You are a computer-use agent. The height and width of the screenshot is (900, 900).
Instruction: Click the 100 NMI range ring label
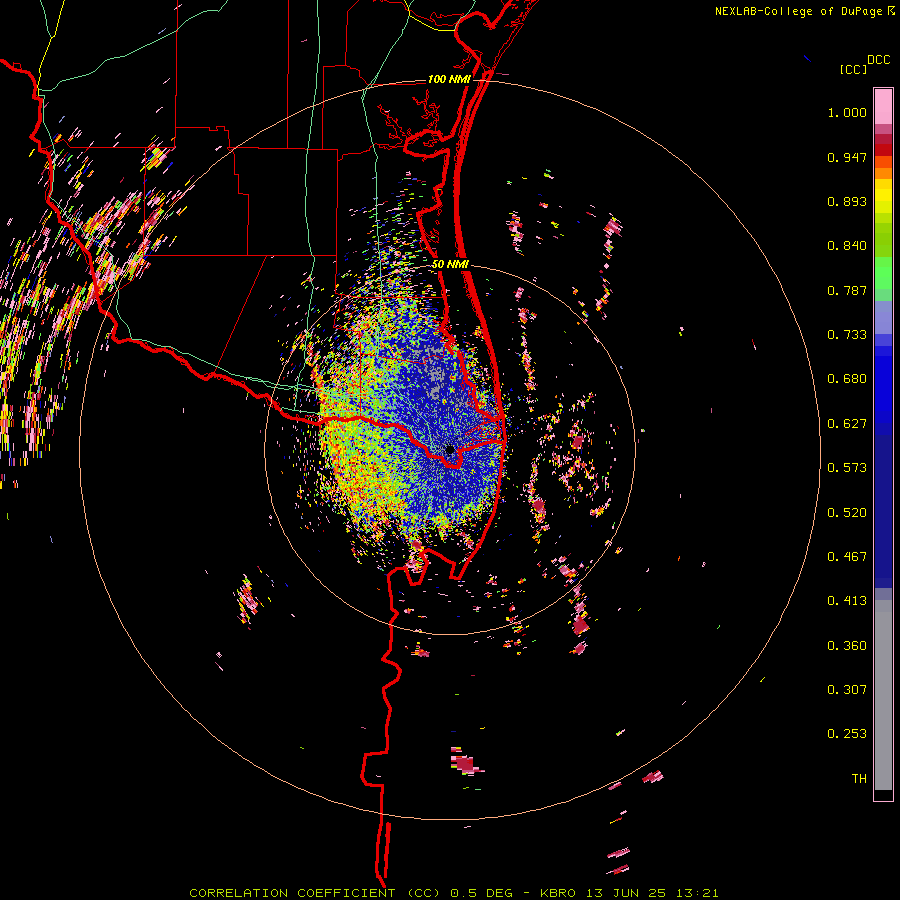[x=449, y=79]
